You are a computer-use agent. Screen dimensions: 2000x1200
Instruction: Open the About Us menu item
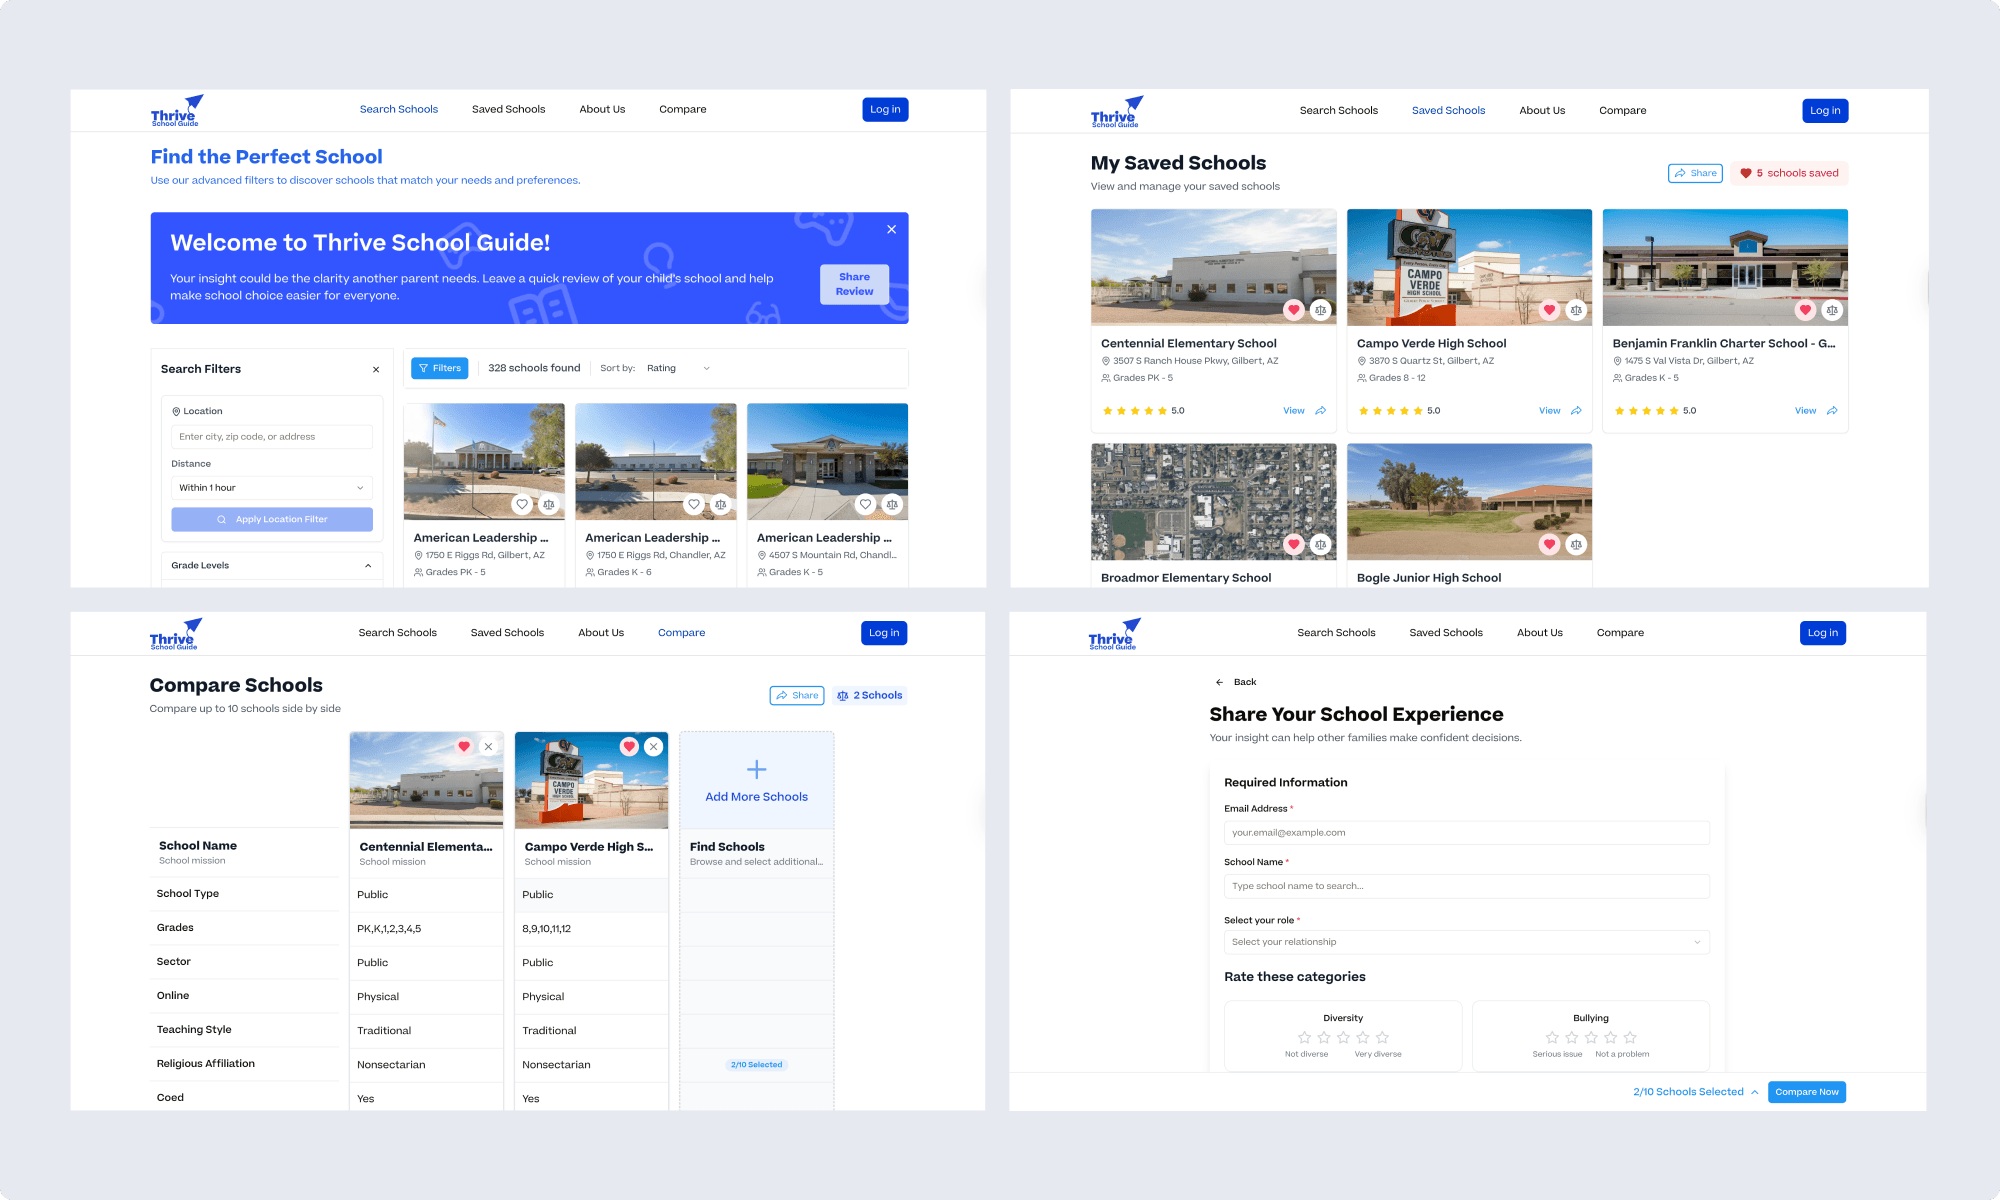point(601,109)
